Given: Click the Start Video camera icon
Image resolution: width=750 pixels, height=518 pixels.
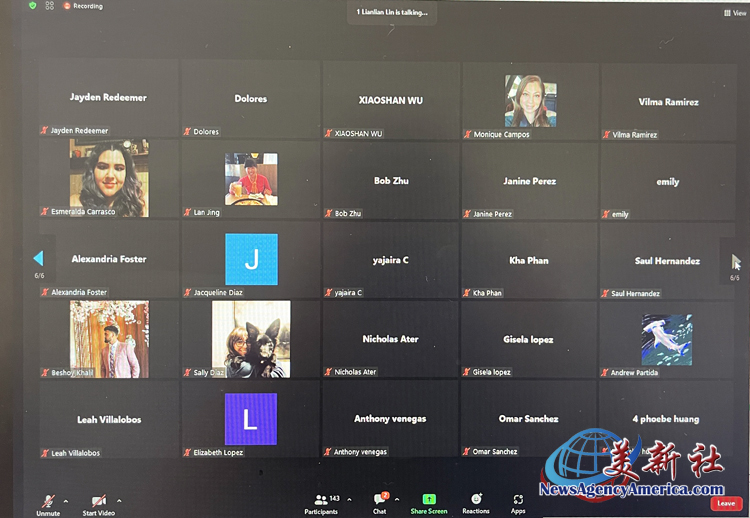Looking at the screenshot, I should coord(99,501).
